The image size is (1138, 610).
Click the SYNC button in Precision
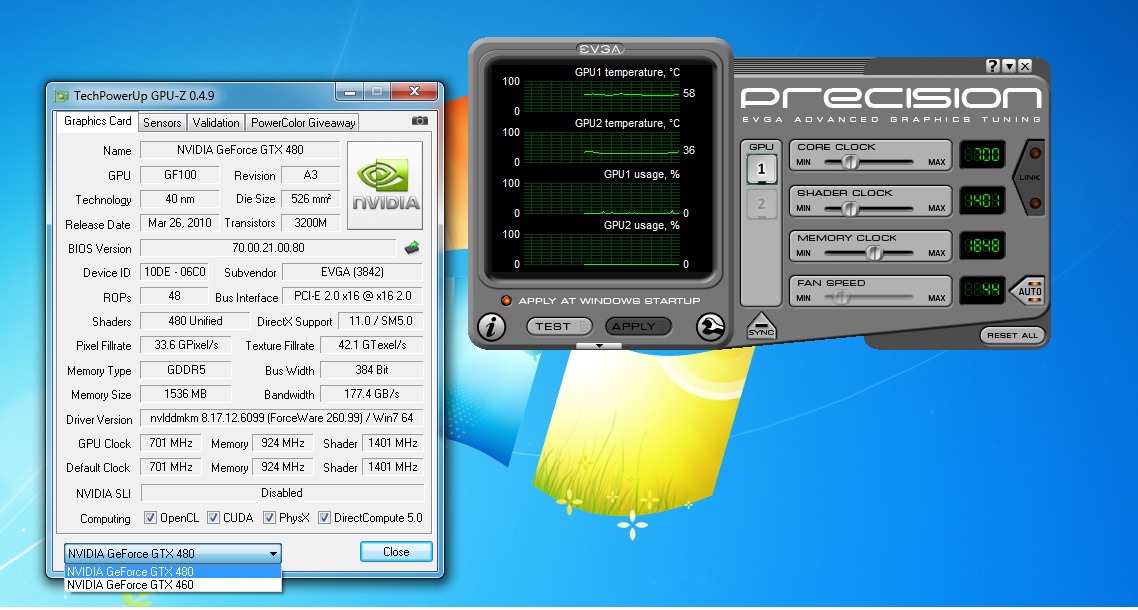coord(761,326)
